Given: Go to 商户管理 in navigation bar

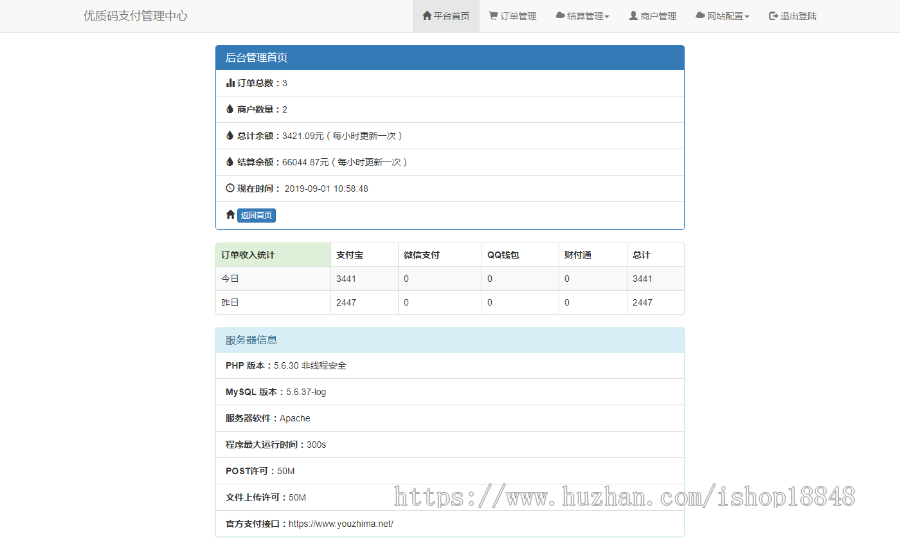Looking at the screenshot, I should [653, 16].
